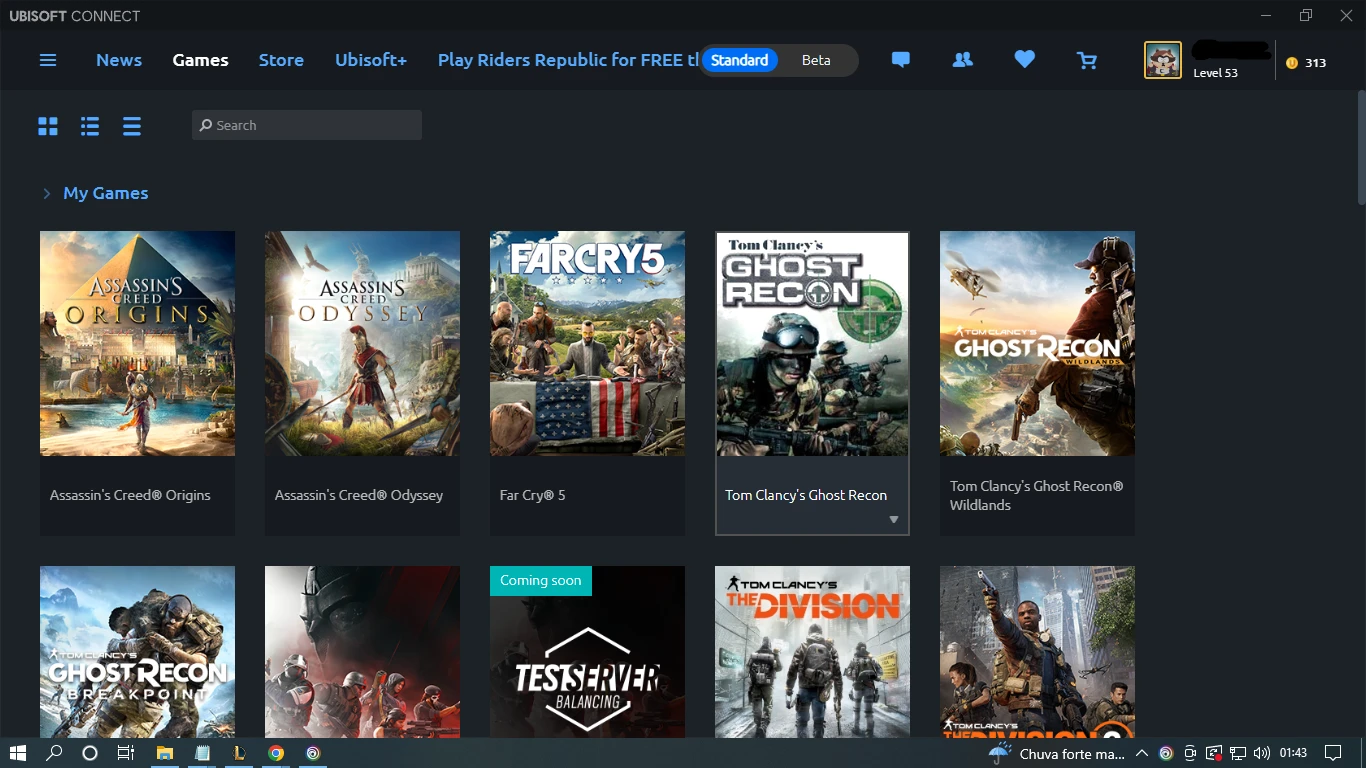Viewport: 1366px width, 768px height.
Task: Open Cortana circle on taskbar
Action: point(90,753)
